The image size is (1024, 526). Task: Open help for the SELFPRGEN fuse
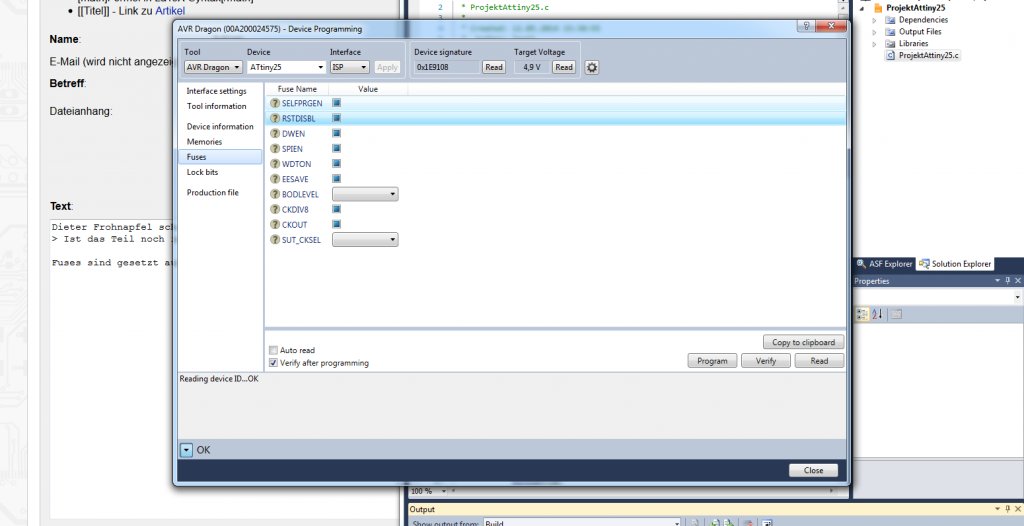pos(275,103)
